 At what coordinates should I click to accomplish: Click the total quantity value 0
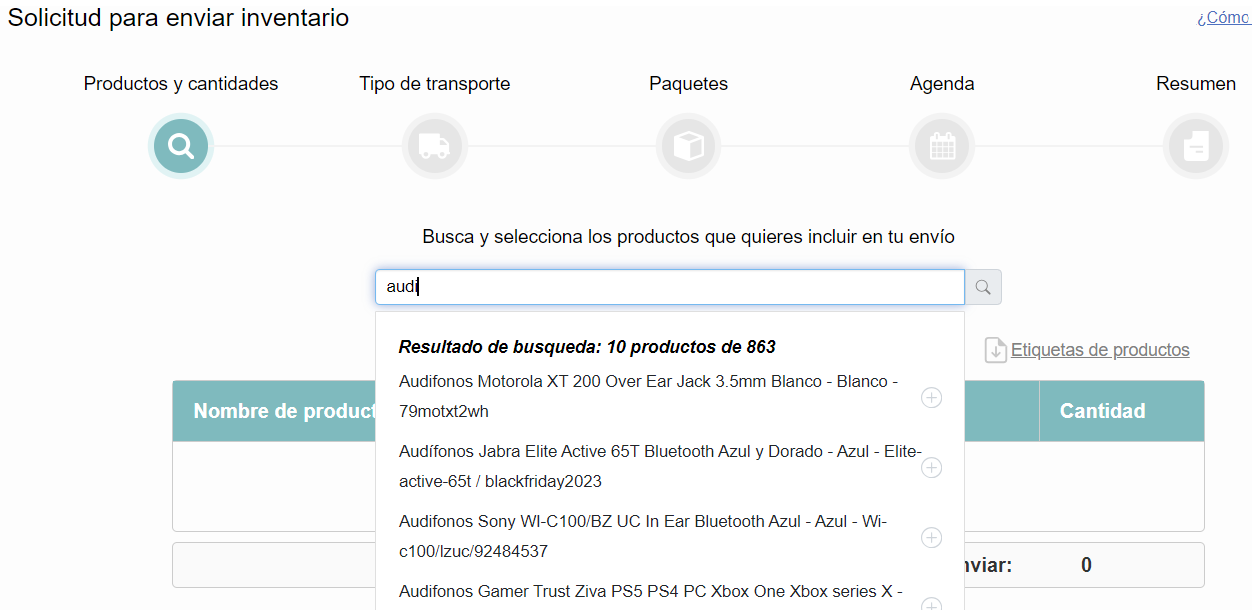click(1086, 565)
